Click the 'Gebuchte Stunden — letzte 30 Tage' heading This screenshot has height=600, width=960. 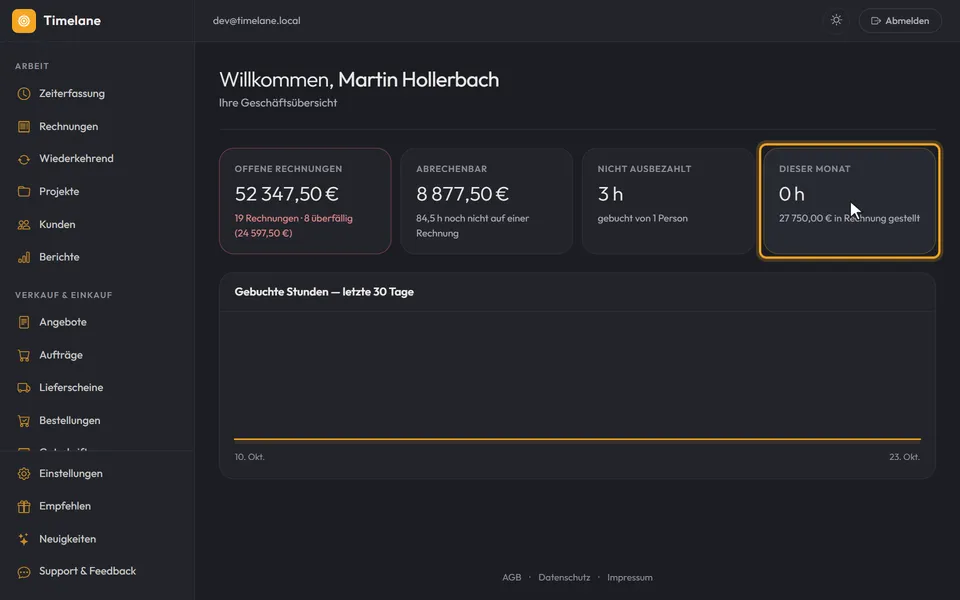click(324, 292)
